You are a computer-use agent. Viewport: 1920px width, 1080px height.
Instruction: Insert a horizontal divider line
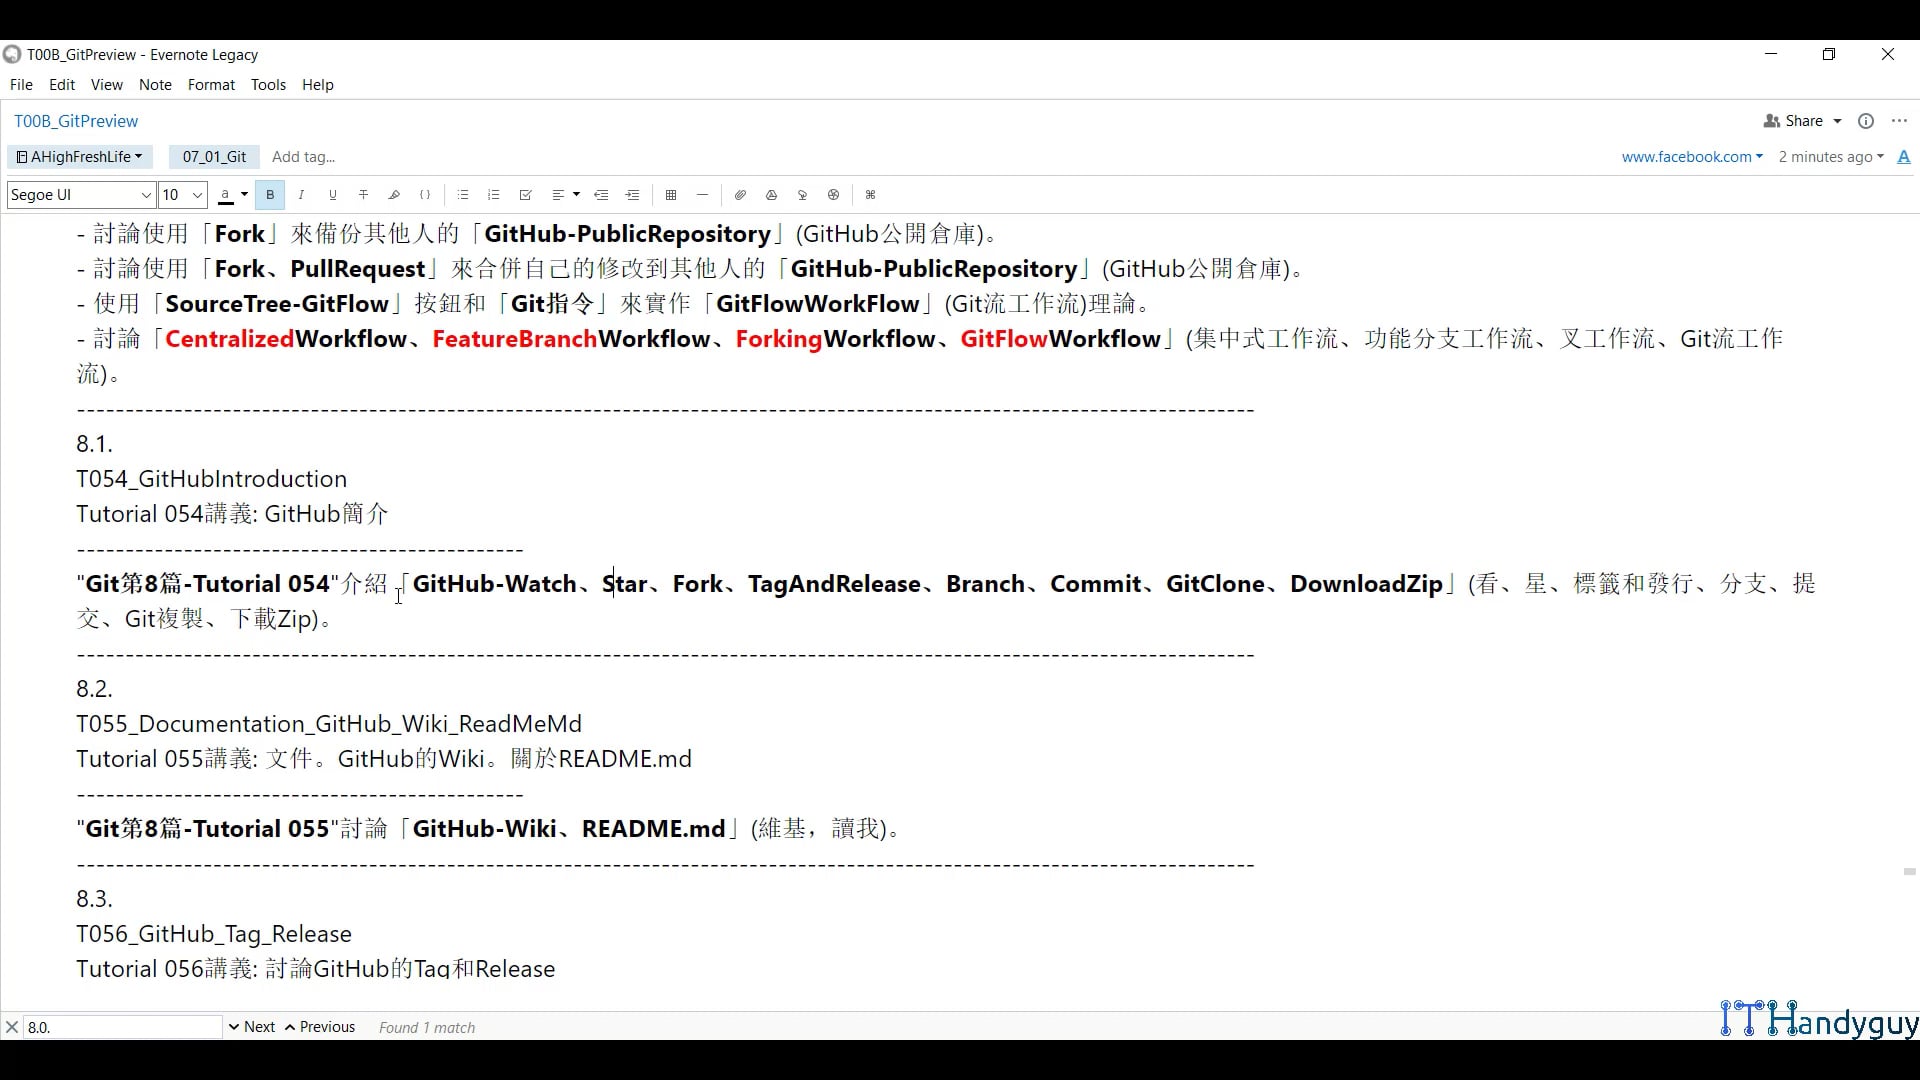pos(702,195)
